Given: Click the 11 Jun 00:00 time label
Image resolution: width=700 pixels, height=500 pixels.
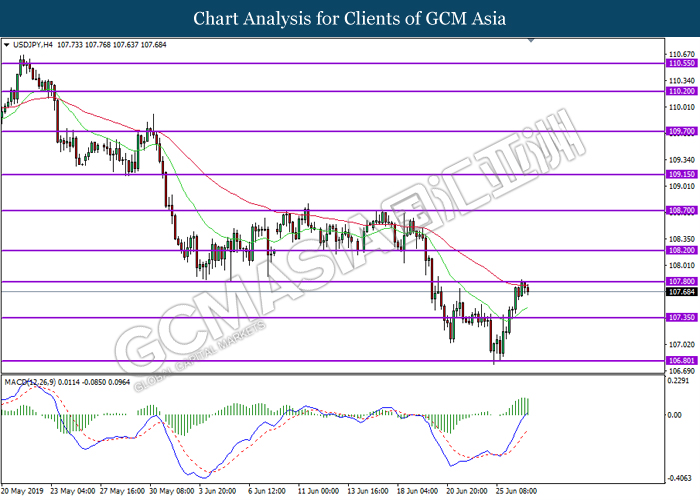Looking at the screenshot, I should point(318,491).
